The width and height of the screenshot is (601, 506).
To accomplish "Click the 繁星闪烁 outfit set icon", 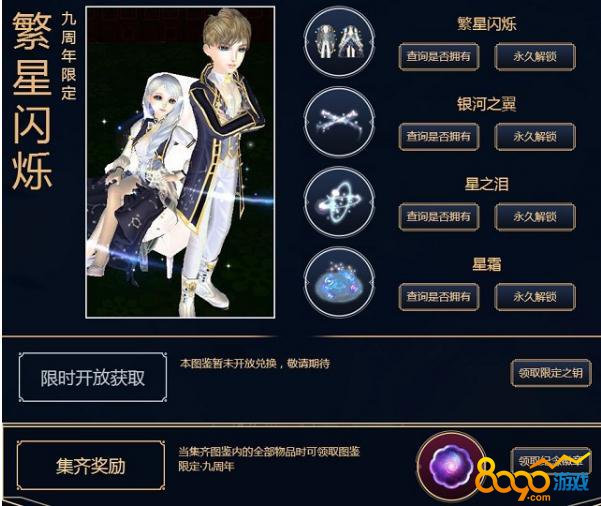I will click(339, 42).
